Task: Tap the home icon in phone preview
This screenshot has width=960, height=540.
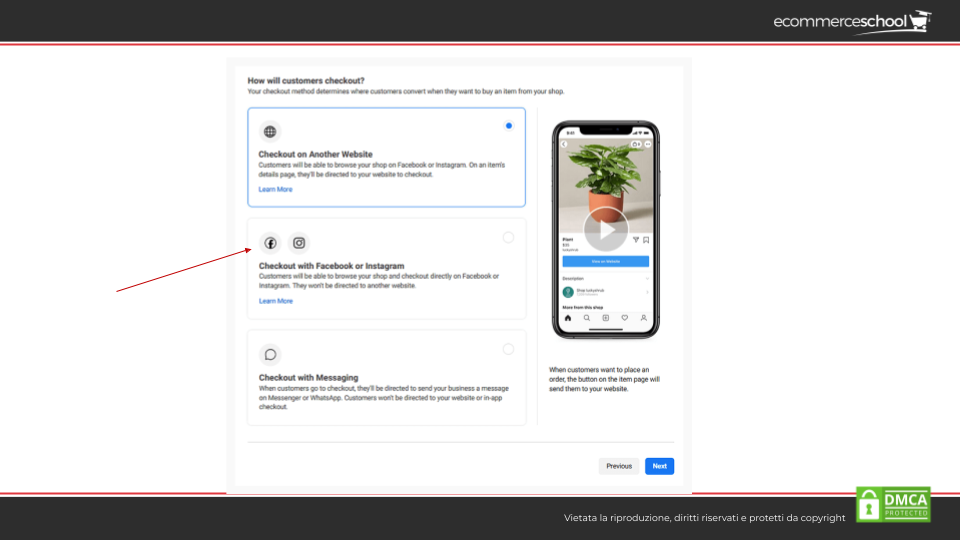Action: pyautogui.click(x=568, y=318)
